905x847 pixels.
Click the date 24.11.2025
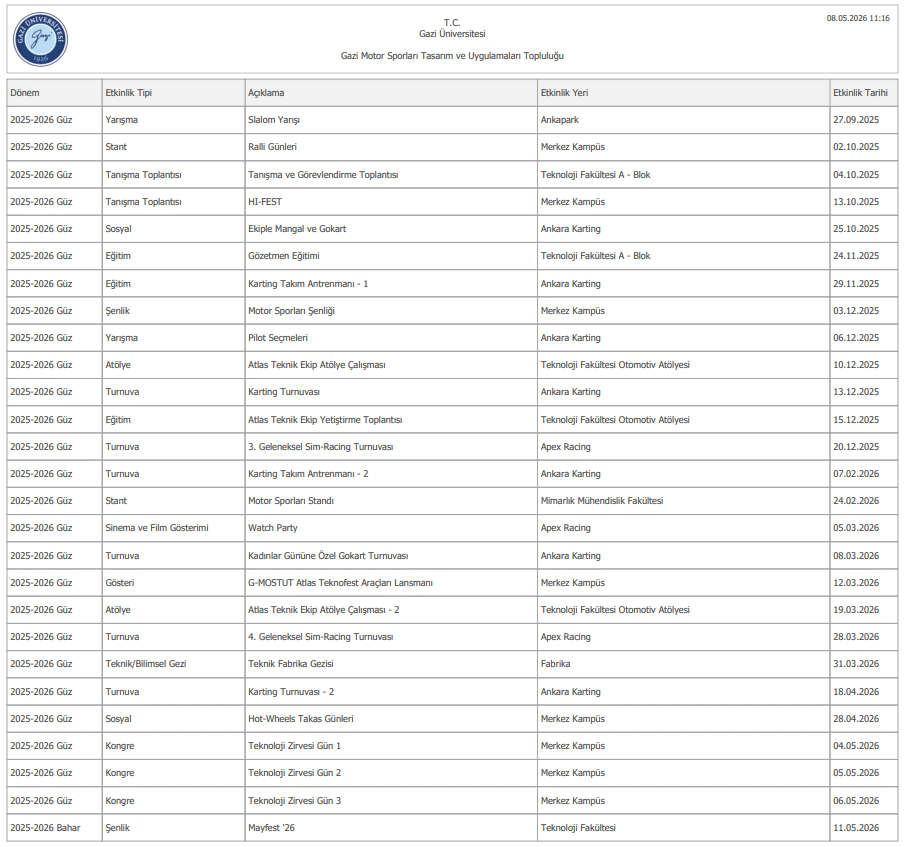pyautogui.click(x=856, y=256)
